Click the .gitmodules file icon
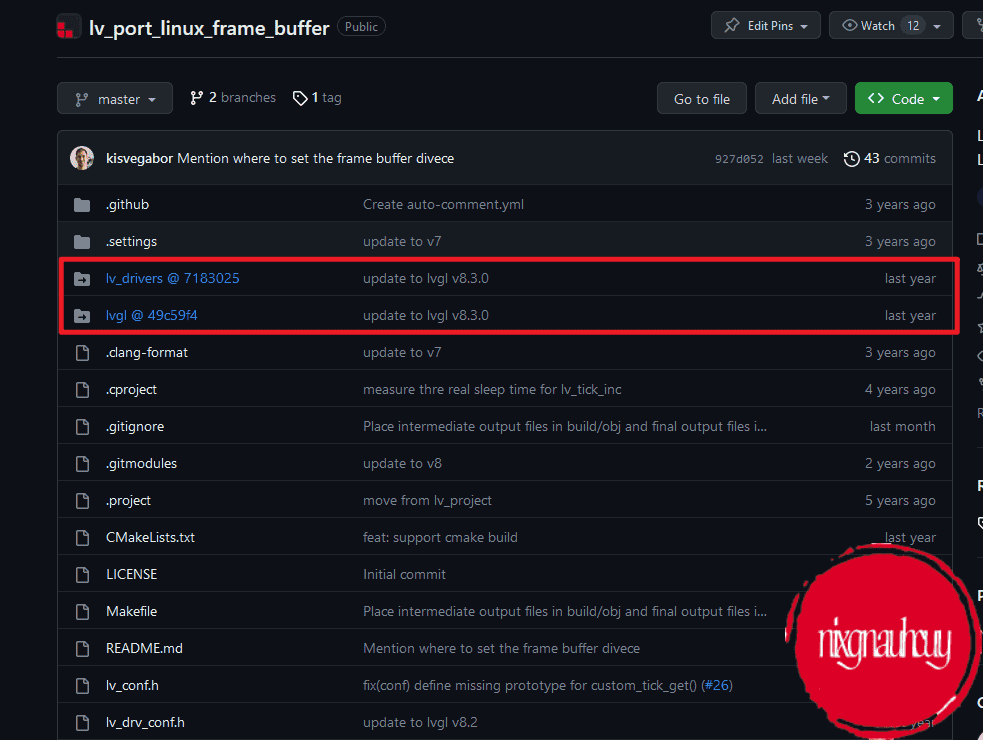The height and width of the screenshot is (740, 983). [82, 463]
